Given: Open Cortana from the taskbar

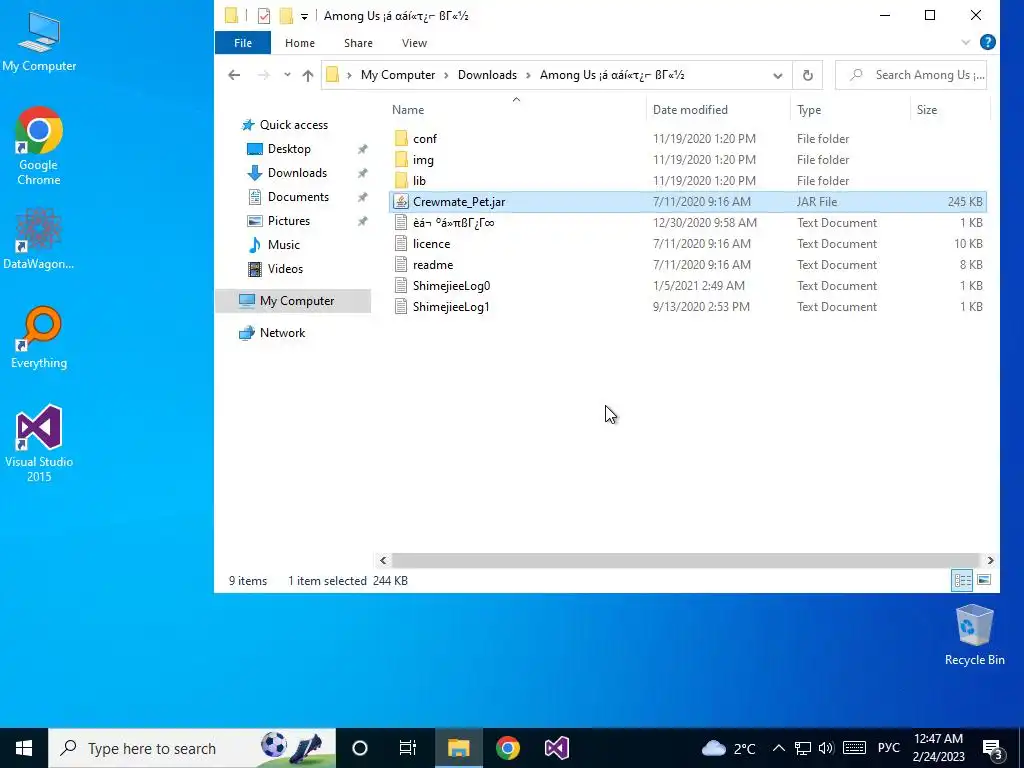Looking at the screenshot, I should 360,748.
